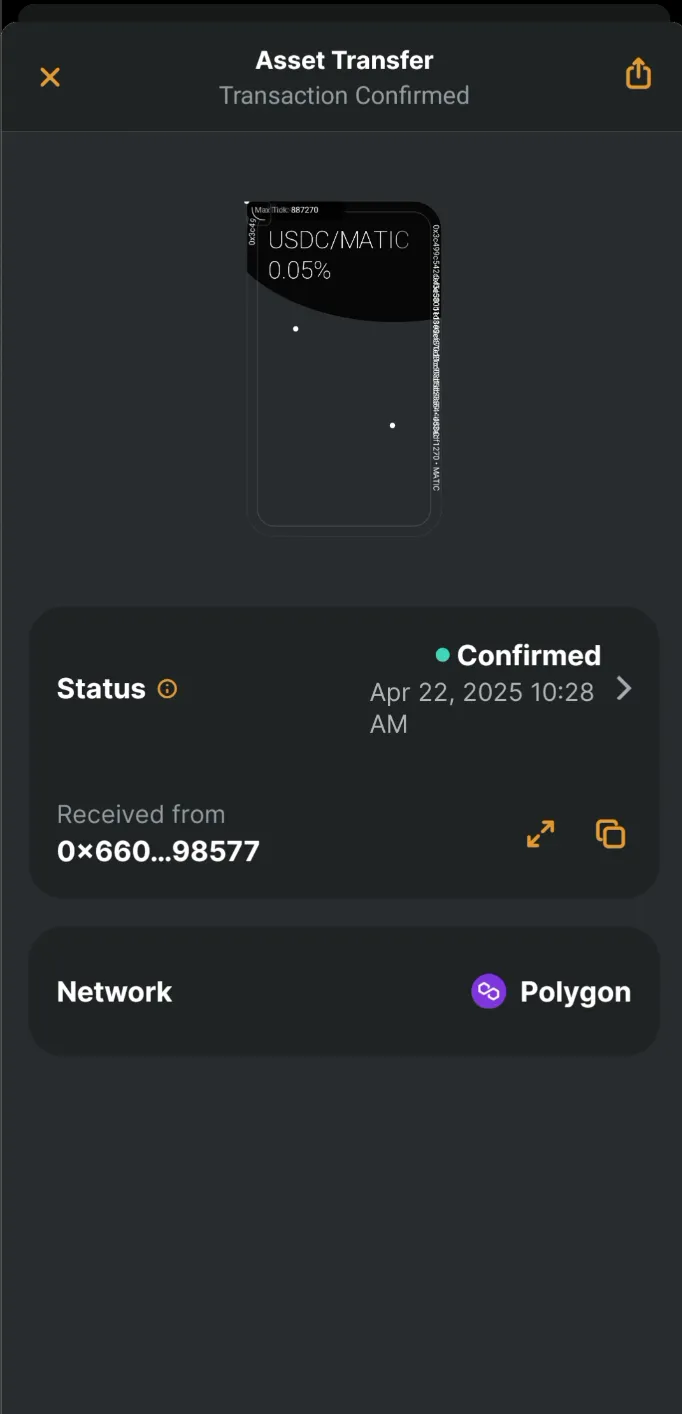Click the orange X close icon
This screenshot has width=682, height=1414.
pos(49,76)
